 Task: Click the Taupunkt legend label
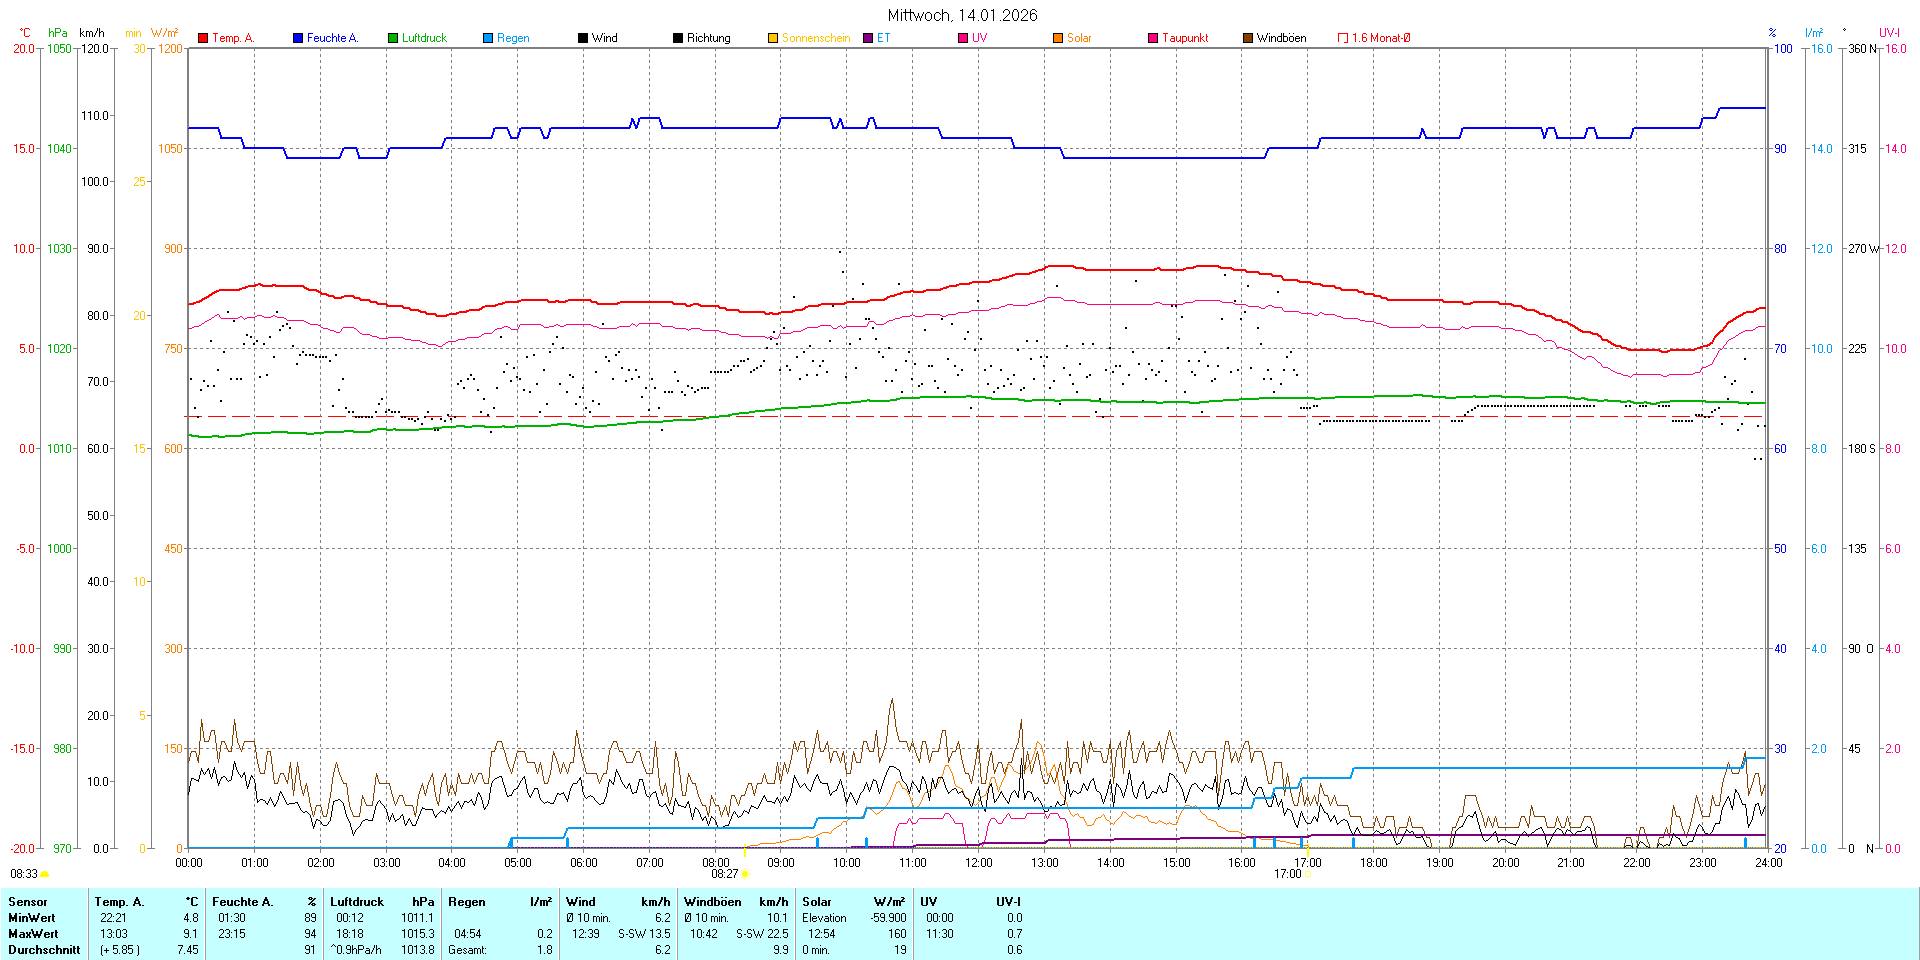pos(1185,38)
